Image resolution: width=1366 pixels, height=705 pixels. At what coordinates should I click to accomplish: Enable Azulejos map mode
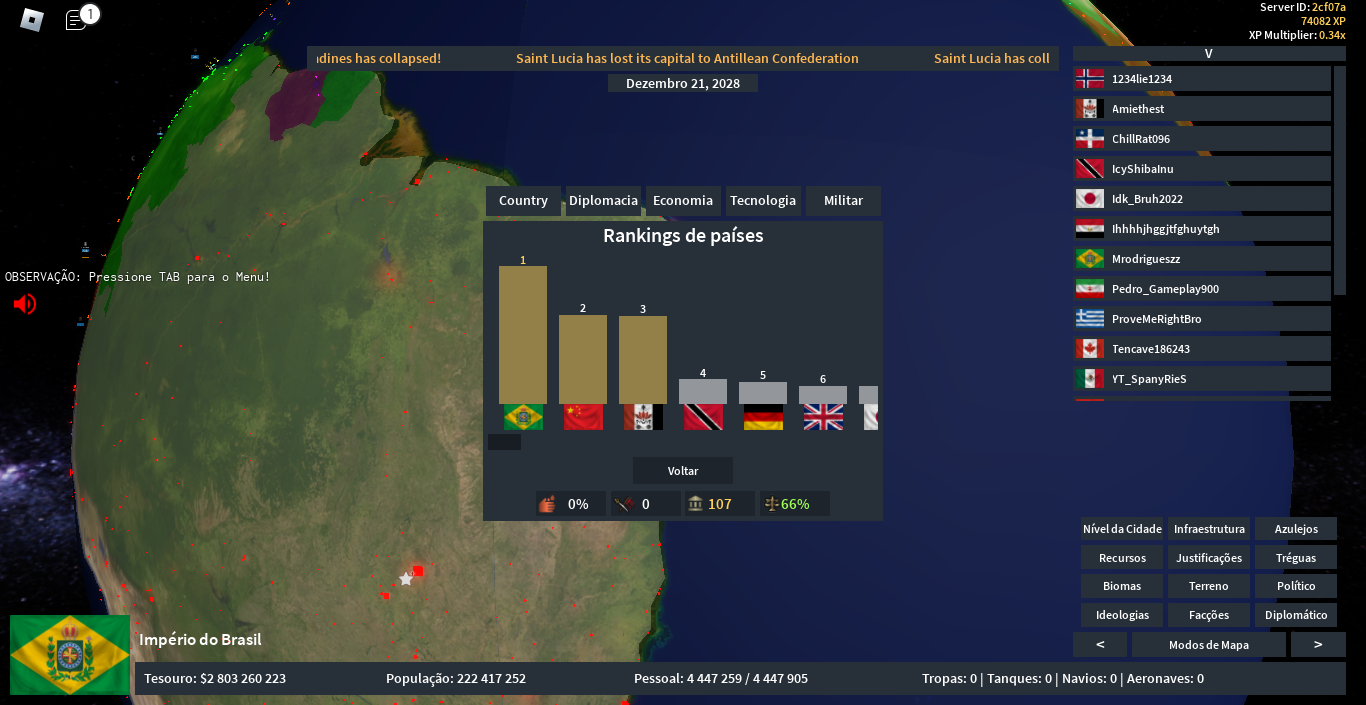click(1297, 529)
